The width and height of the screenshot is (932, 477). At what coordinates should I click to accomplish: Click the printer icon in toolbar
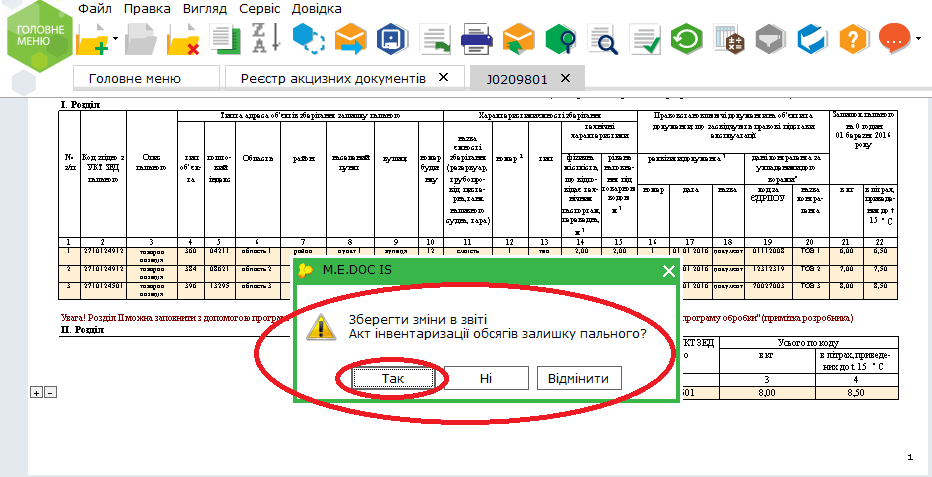tap(476, 40)
